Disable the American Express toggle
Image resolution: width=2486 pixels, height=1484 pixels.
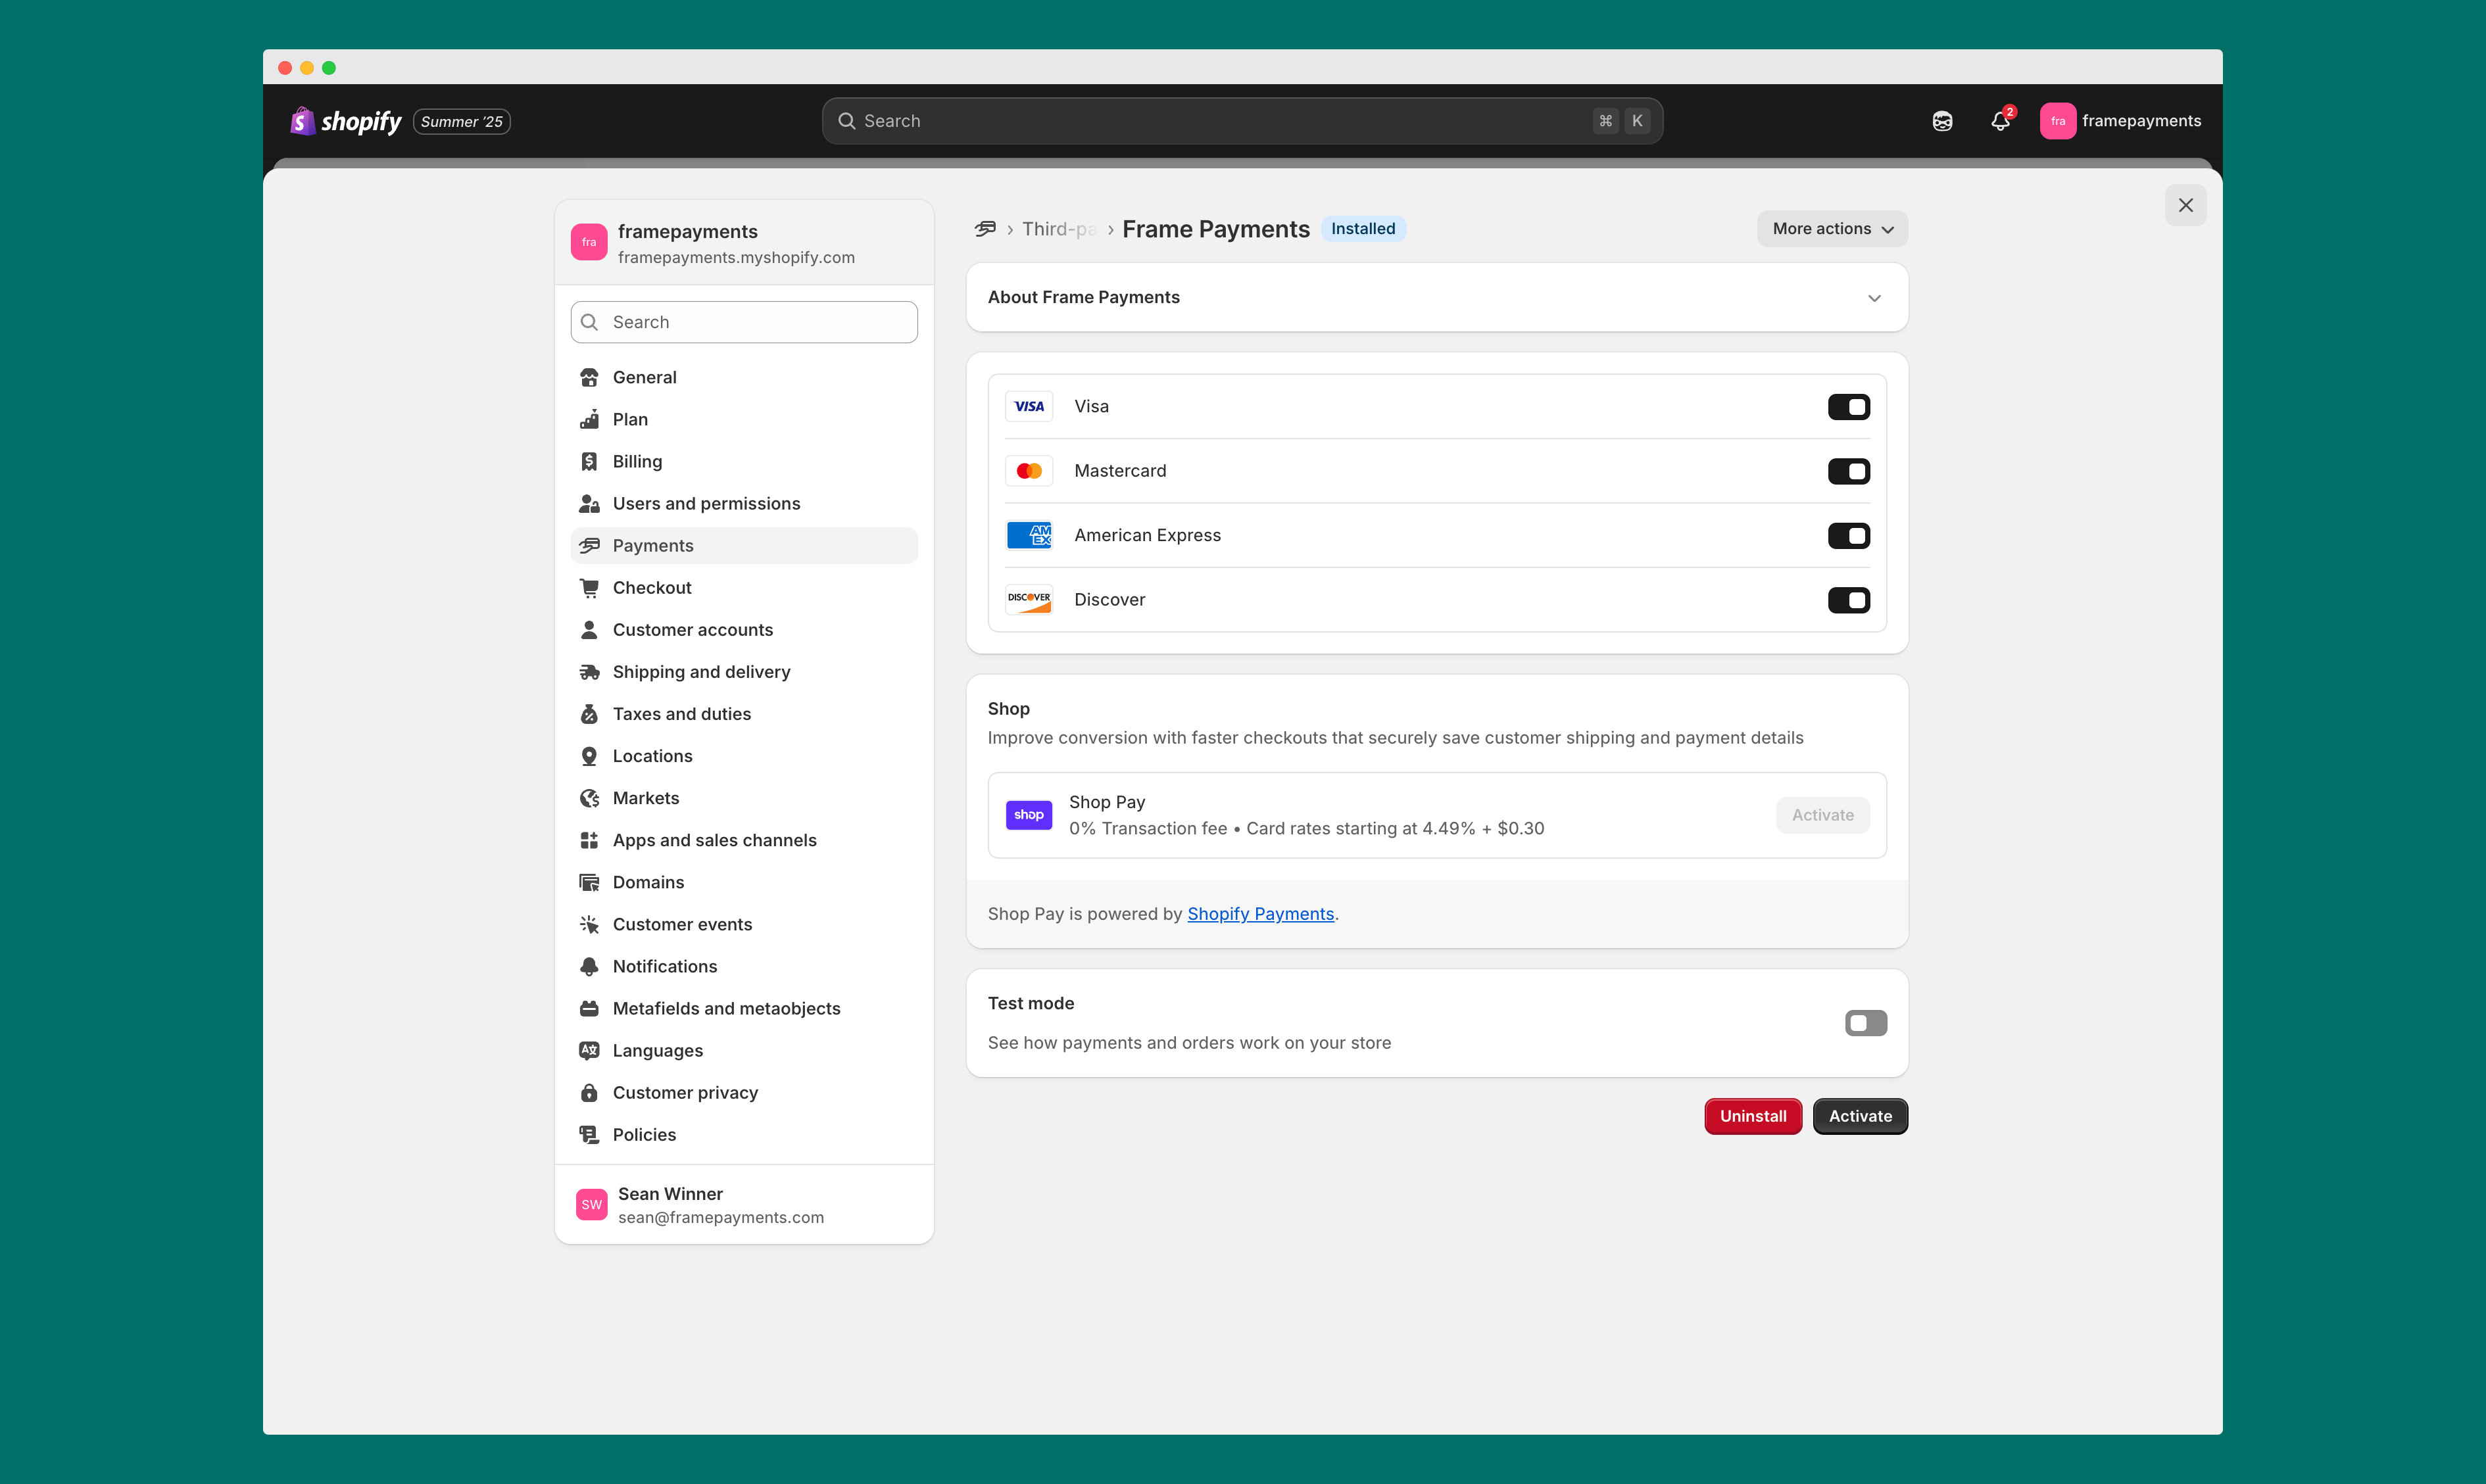click(1848, 536)
